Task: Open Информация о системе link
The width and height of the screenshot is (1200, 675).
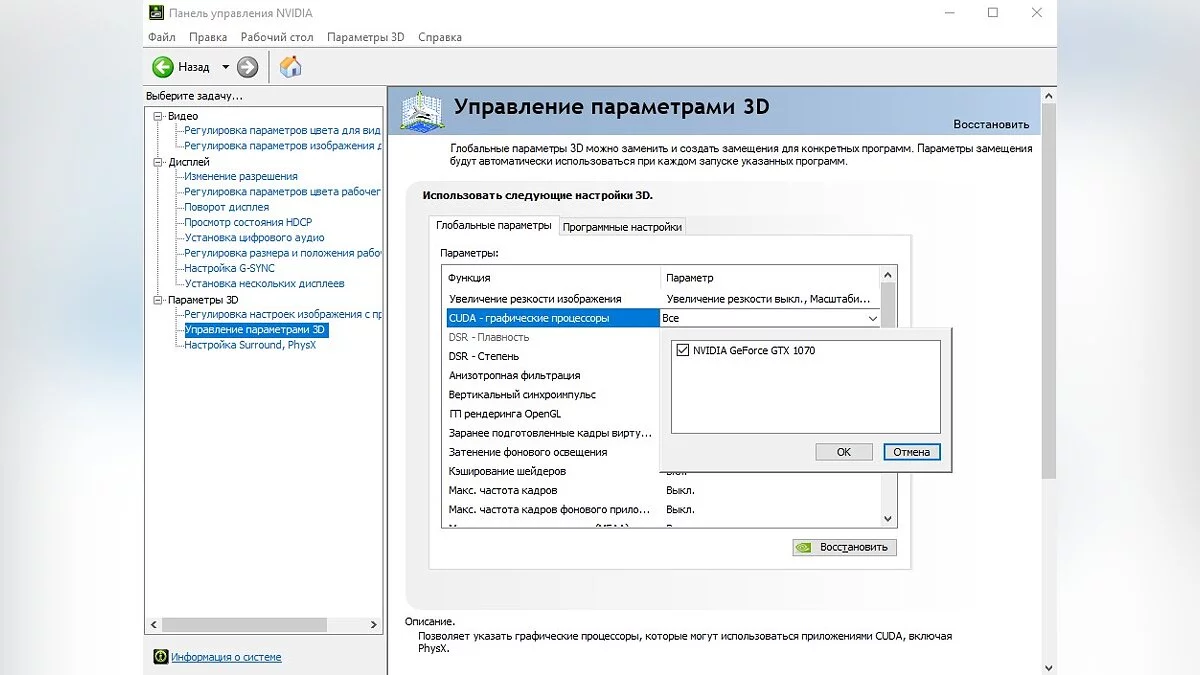Action: tap(226, 657)
